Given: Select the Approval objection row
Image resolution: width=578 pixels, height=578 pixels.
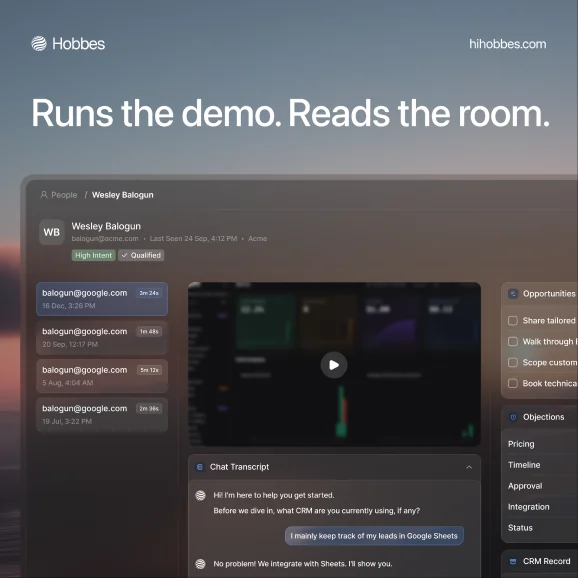Looking at the screenshot, I should [x=540, y=486].
